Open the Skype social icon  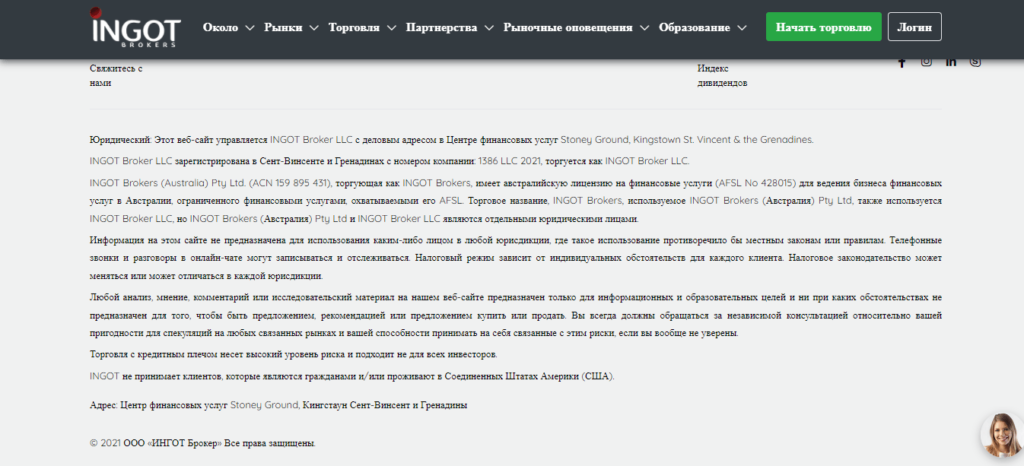coord(975,61)
